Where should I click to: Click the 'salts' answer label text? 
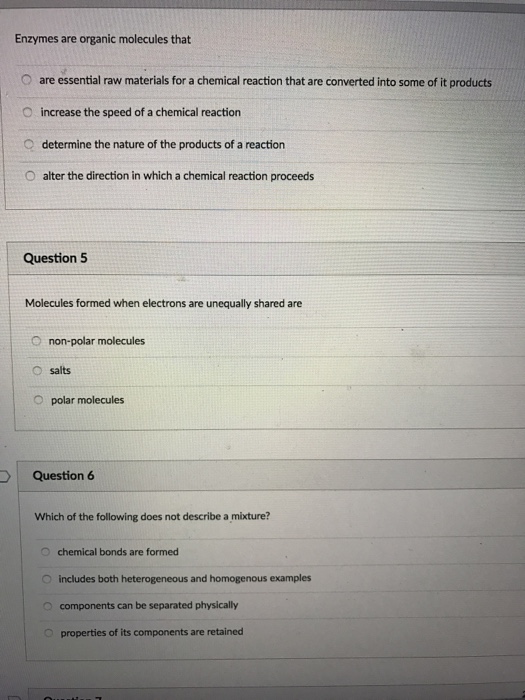pos(60,371)
